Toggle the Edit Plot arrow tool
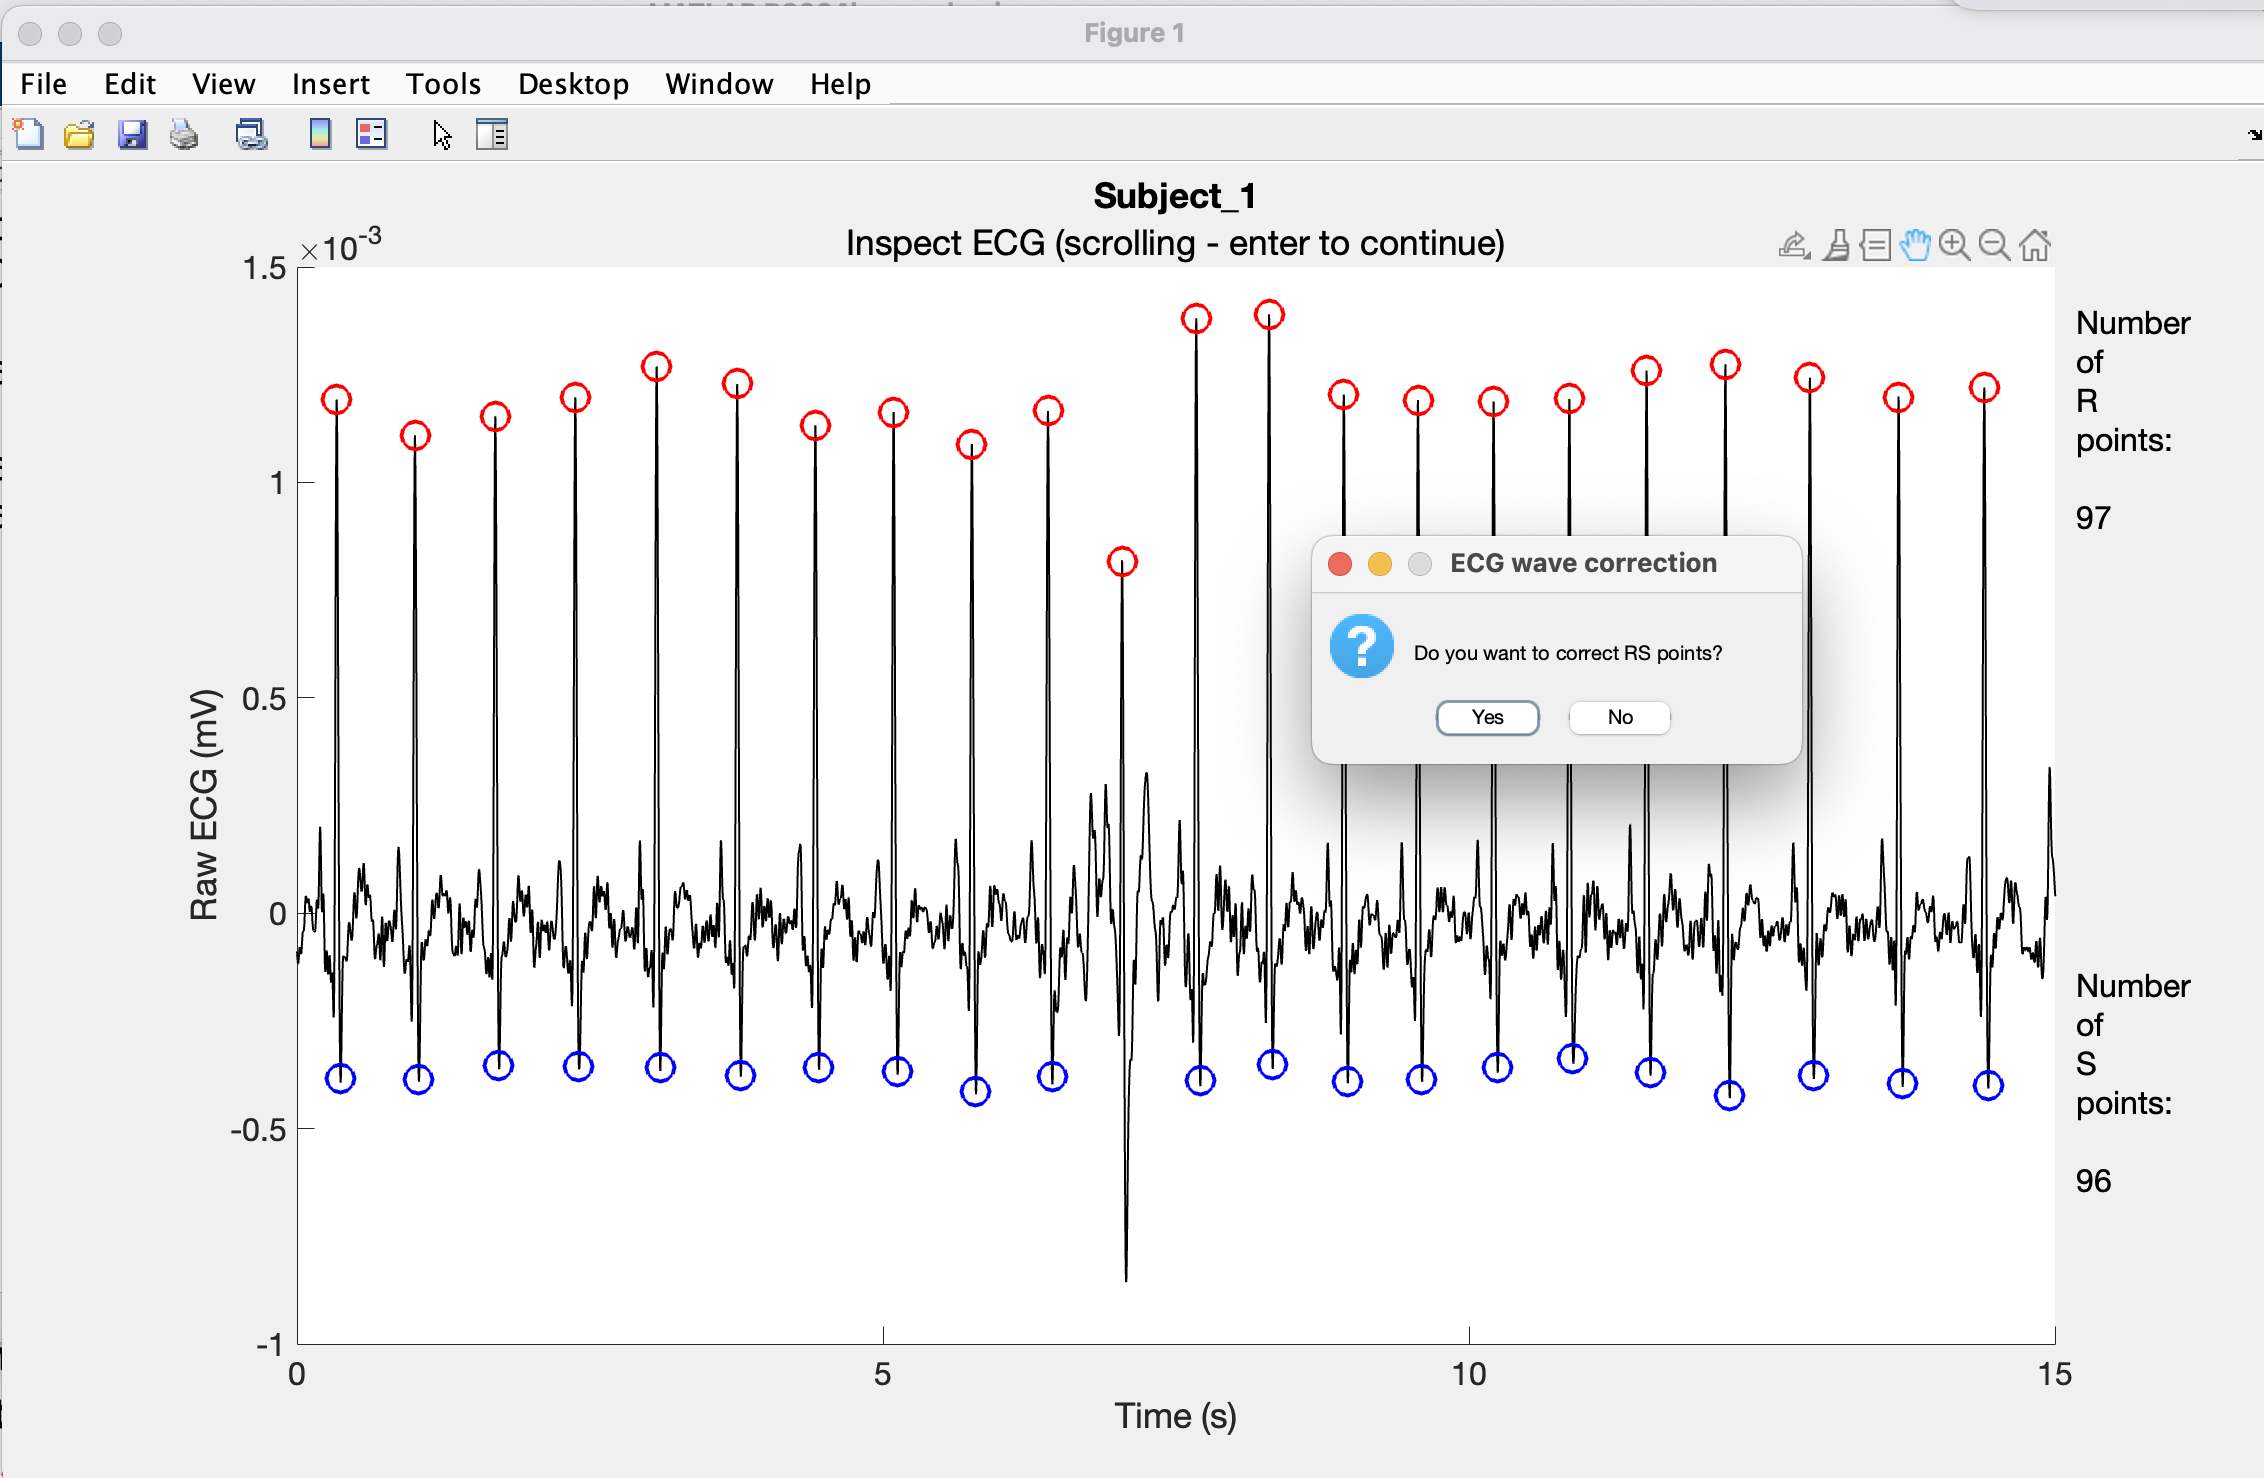The image size is (2264, 1478). point(442,134)
